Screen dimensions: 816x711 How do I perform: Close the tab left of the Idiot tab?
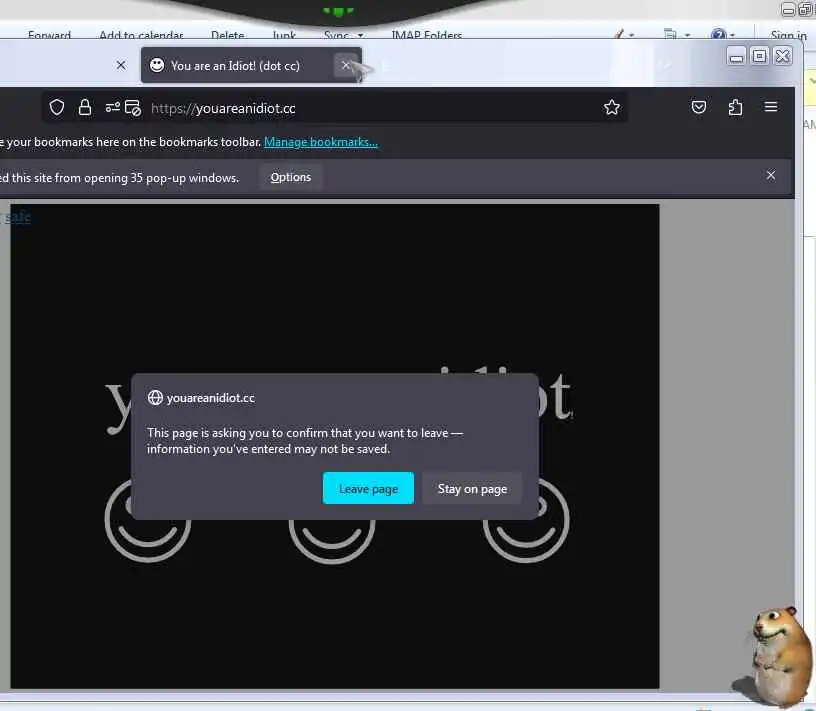coord(121,66)
